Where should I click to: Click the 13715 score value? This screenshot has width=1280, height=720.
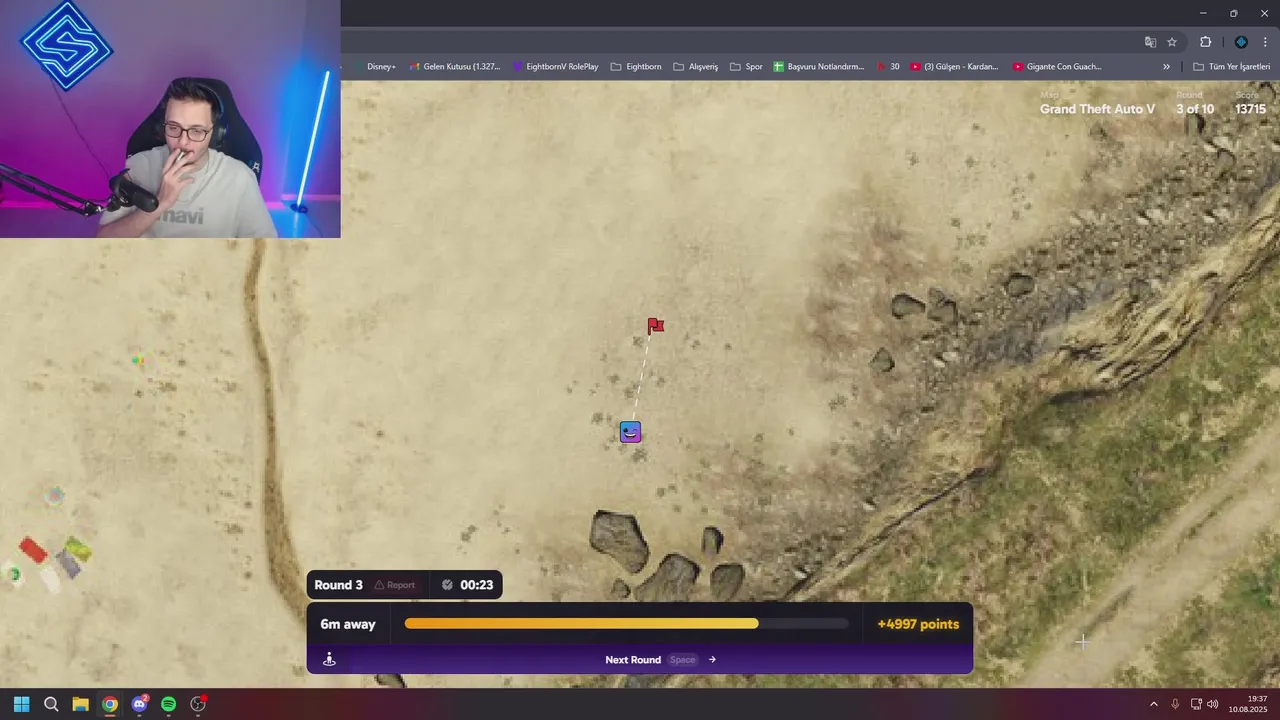point(1250,109)
